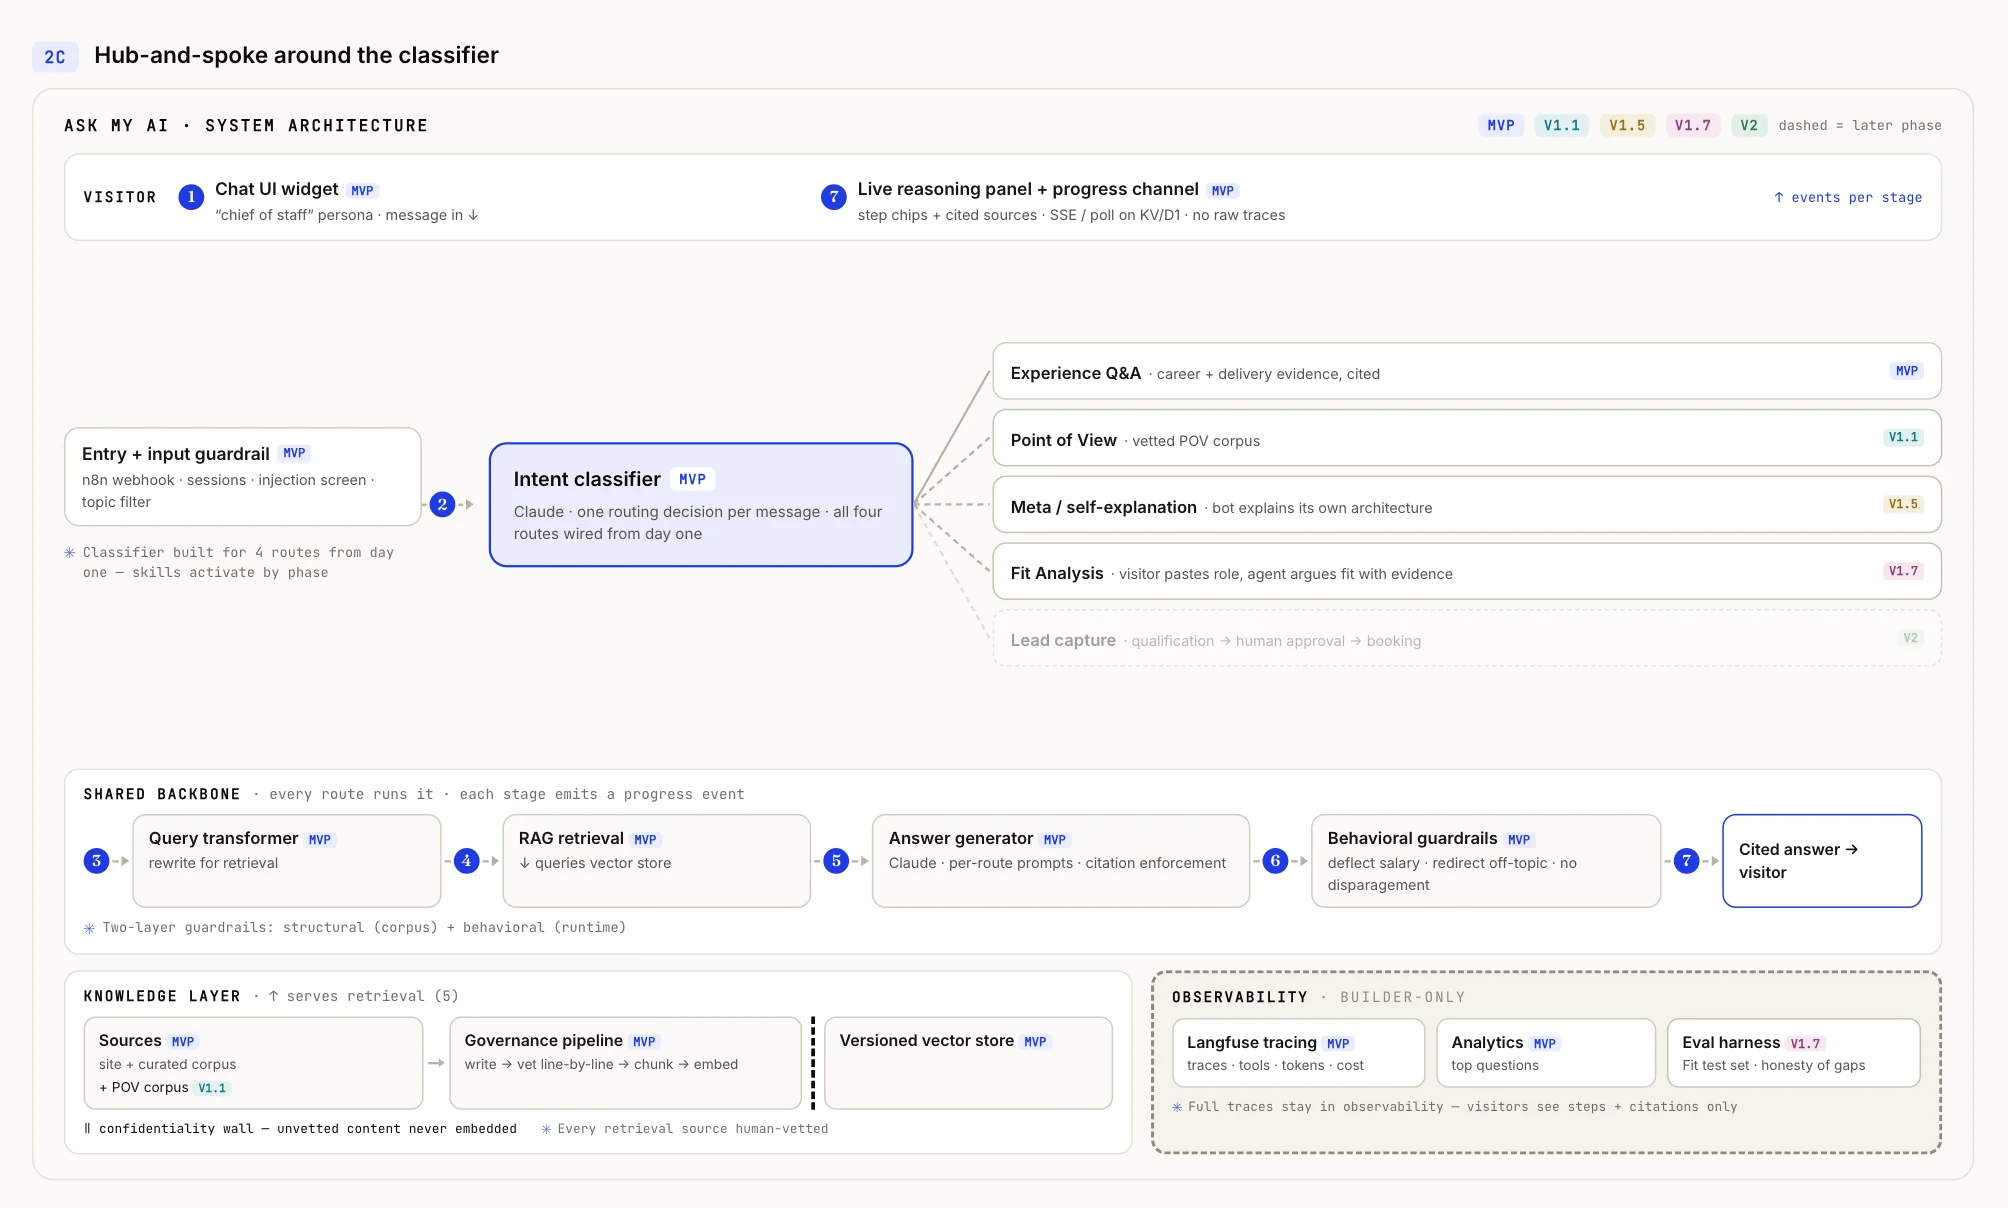The width and height of the screenshot is (2008, 1208).
Task: Select the Point of View route card
Action: tap(1466, 438)
